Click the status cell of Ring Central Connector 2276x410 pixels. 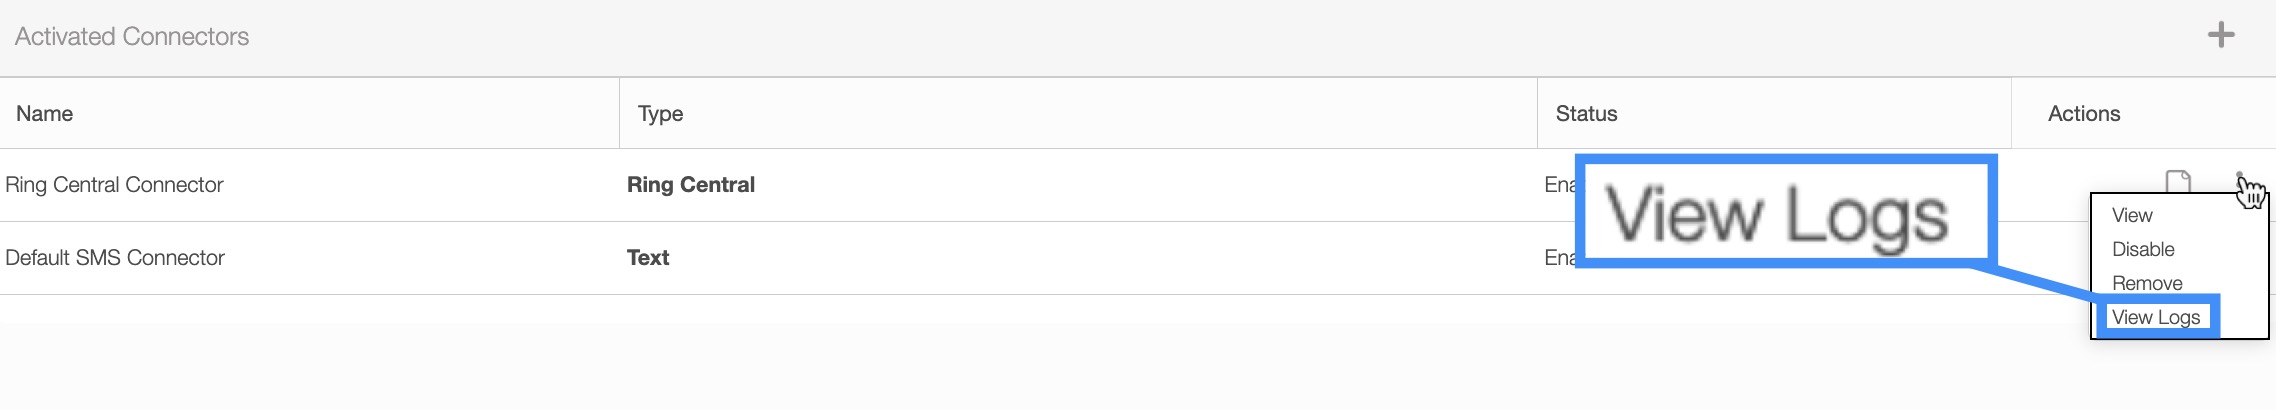(1559, 185)
